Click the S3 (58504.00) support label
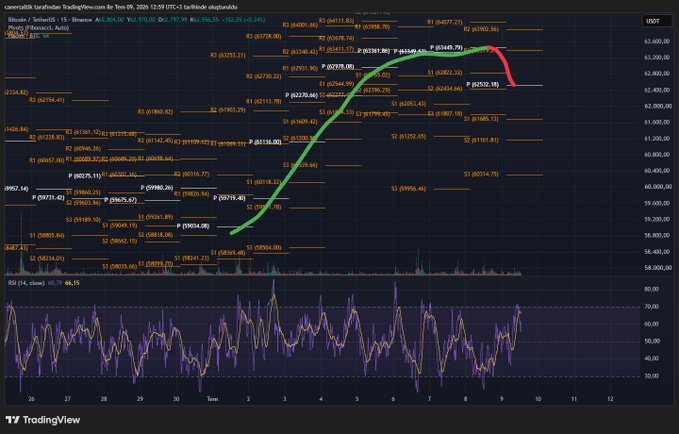679x434 pixels. pyautogui.click(x=264, y=248)
